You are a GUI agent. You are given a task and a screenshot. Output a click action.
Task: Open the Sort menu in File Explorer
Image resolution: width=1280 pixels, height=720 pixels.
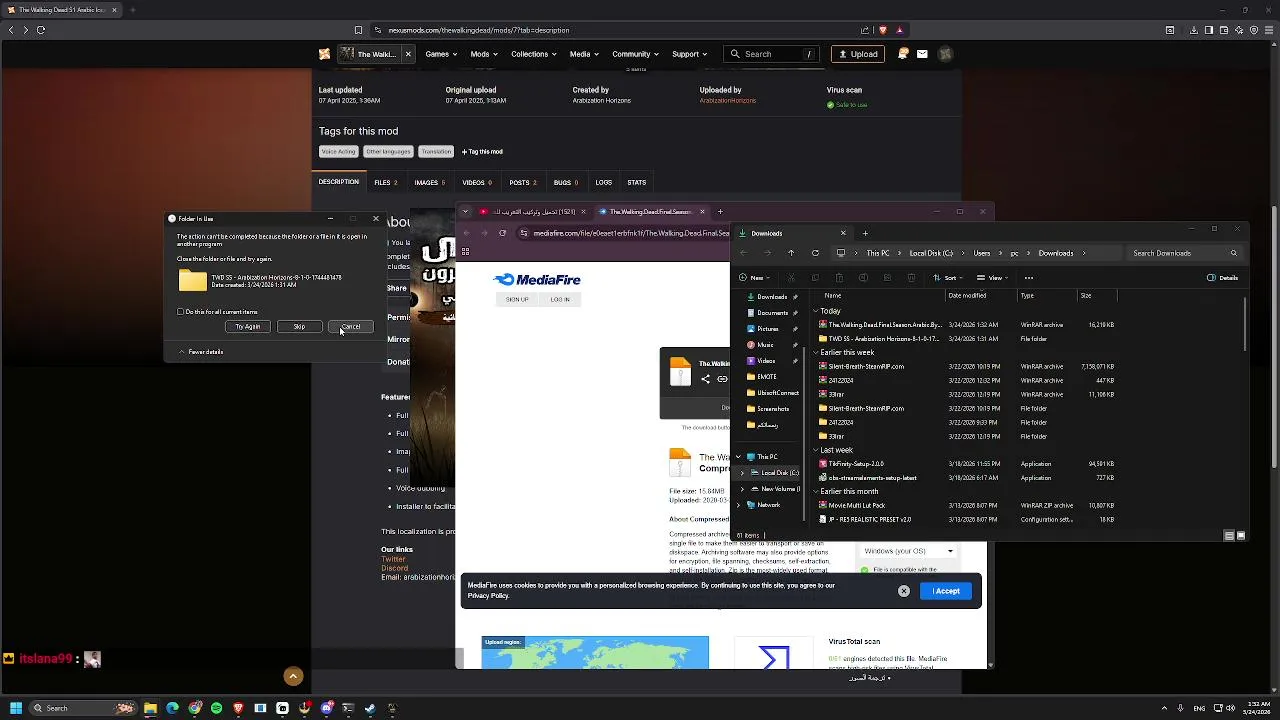point(949,278)
